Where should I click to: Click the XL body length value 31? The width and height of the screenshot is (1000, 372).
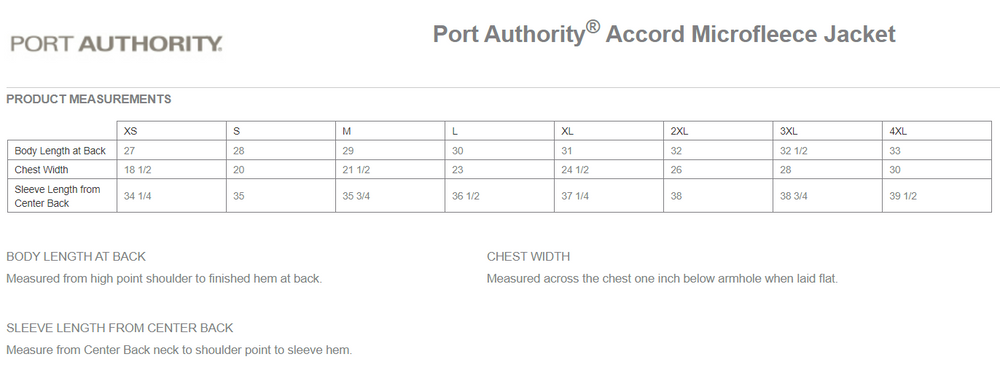pos(609,151)
